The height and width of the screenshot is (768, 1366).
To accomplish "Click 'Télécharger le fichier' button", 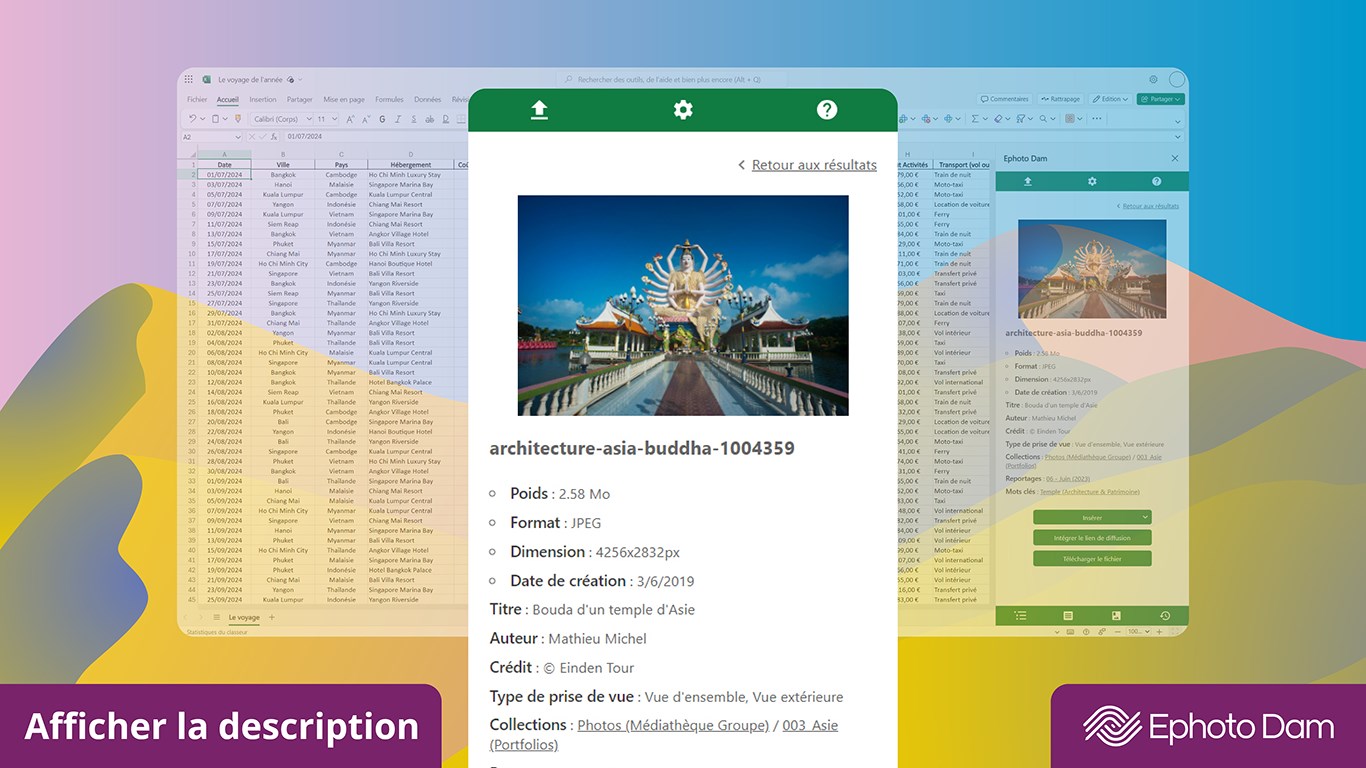I will (x=1092, y=559).
